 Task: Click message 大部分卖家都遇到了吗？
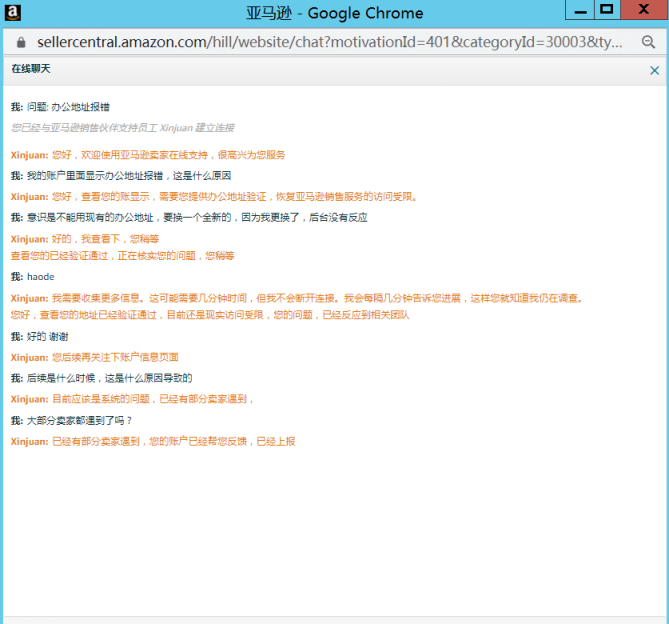coord(71,421)
